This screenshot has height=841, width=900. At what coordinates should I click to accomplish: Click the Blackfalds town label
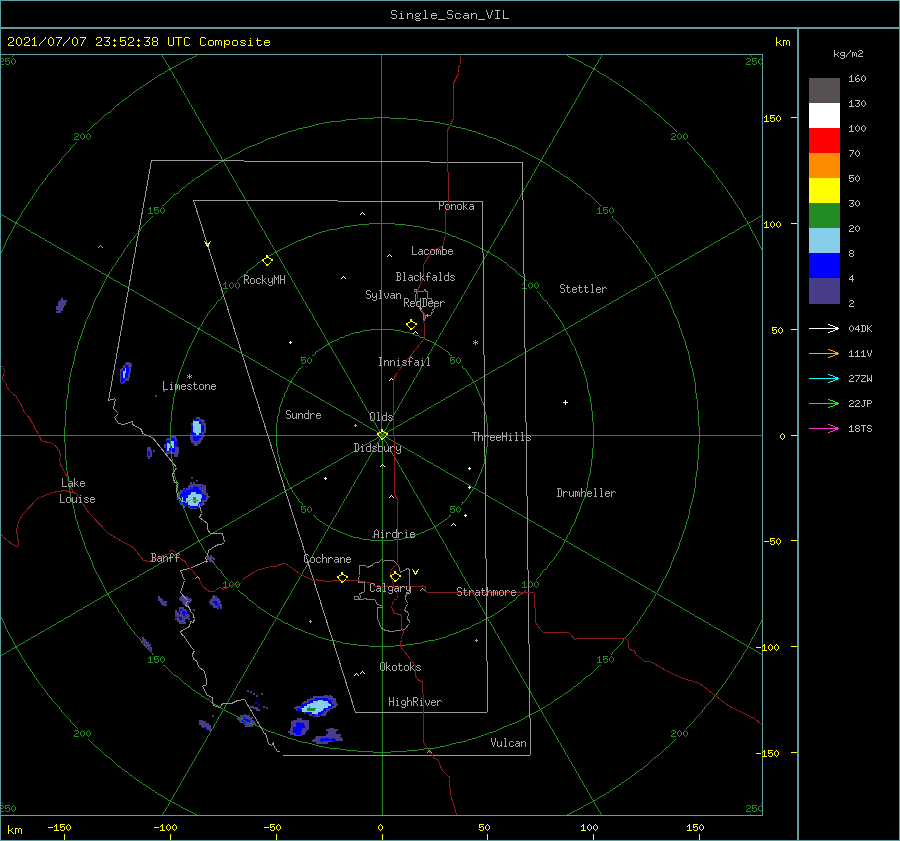pyautogui.click(x=425, y=277)
